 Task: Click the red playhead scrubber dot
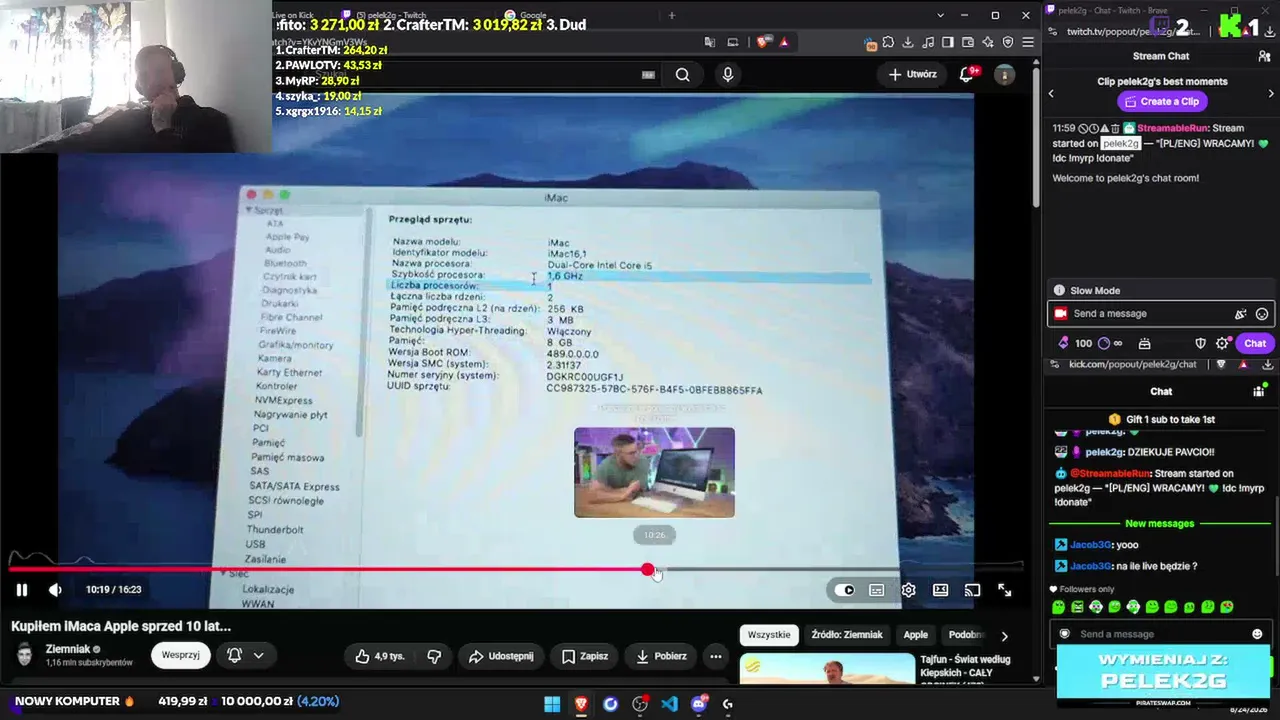pyautogui.click(x=648, y=570)
